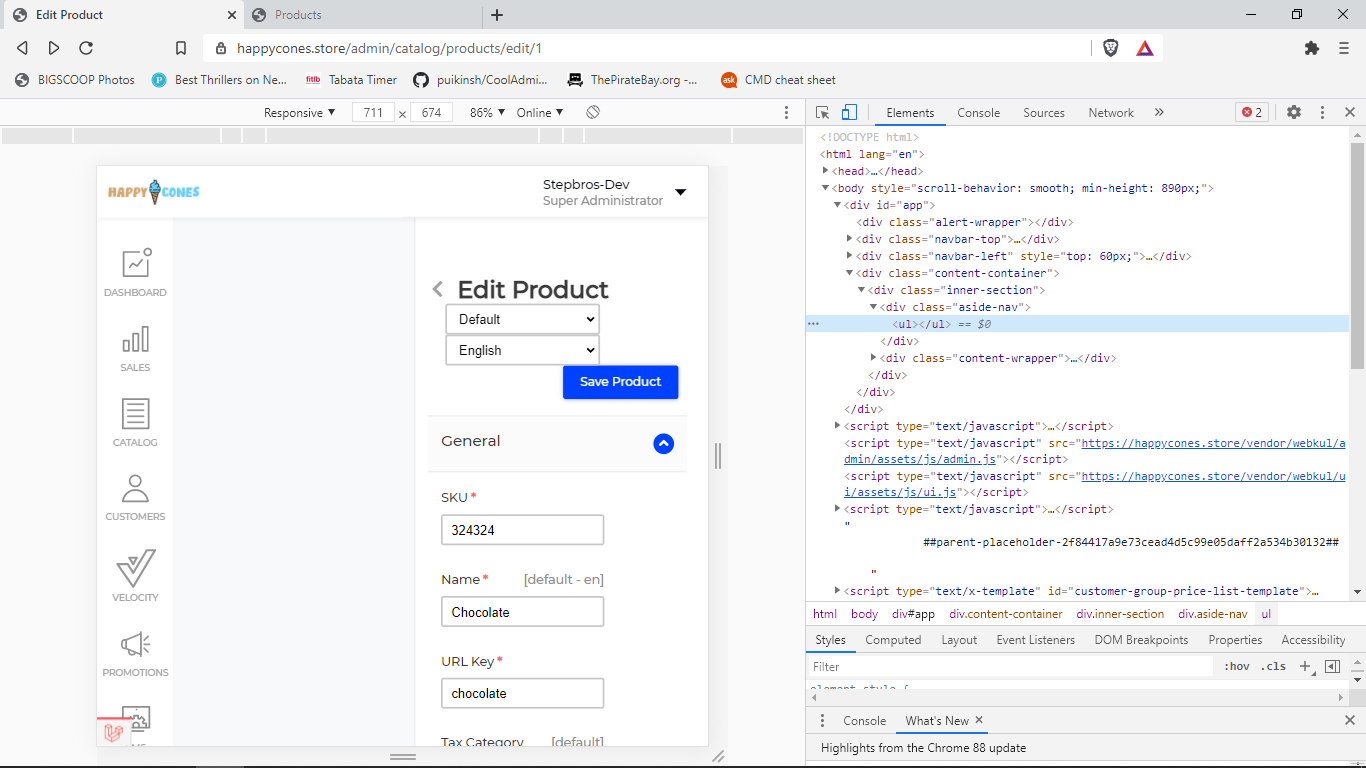Screen dimensions: 1366x768
Task: Open the Tabata Timer bookmark
Action: [351, 80]
